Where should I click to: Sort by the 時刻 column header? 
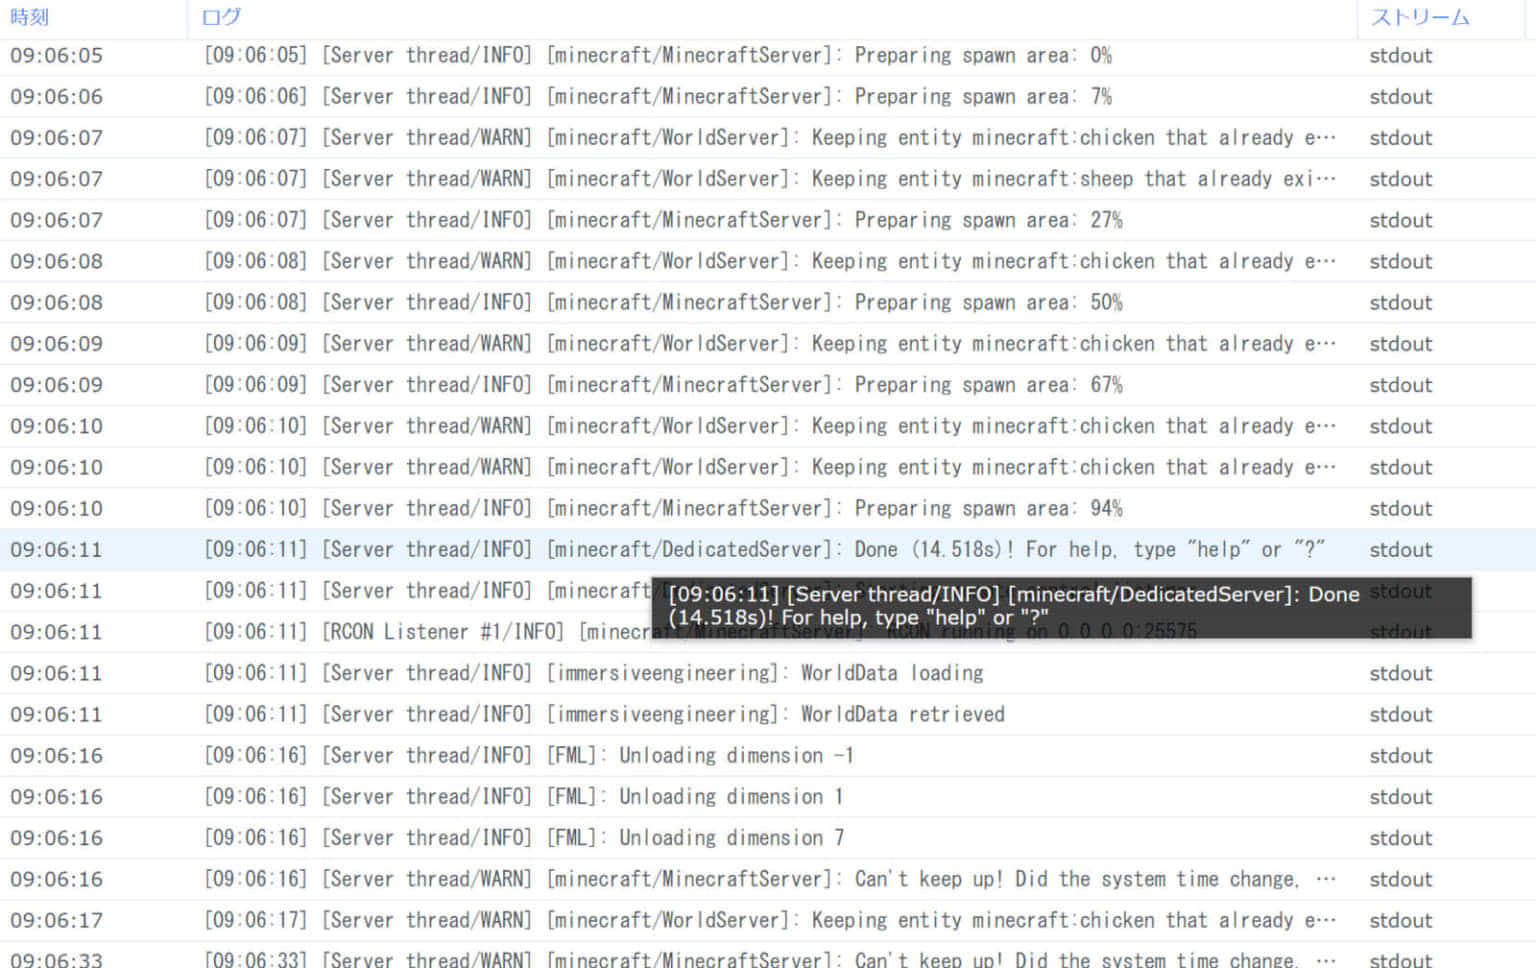(30, 17)
